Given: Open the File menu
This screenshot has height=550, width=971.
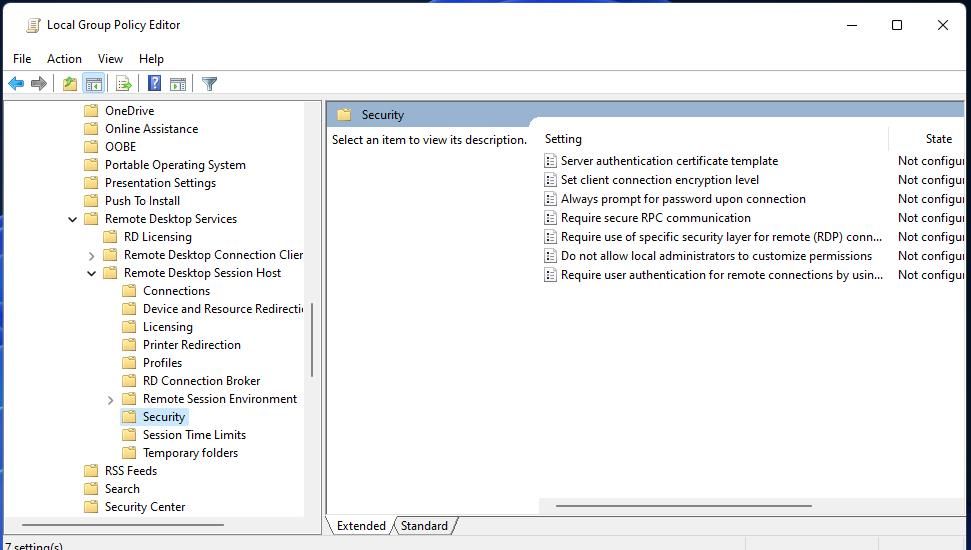Looking at the screenshot, I should point(22,59).
